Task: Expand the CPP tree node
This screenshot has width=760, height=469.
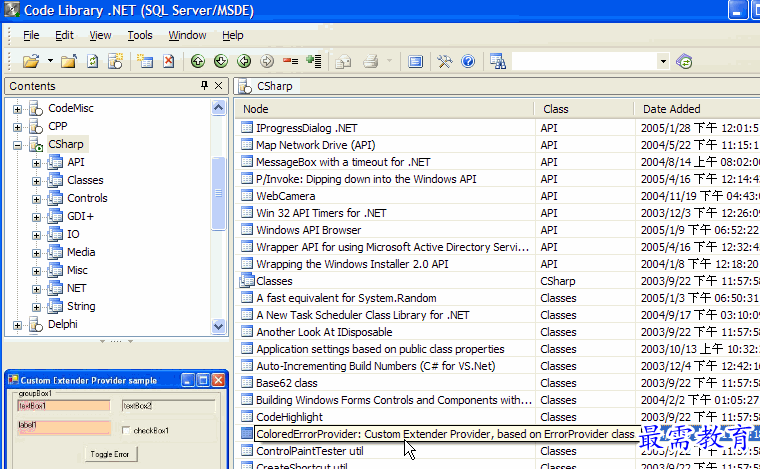Action: 17,127
